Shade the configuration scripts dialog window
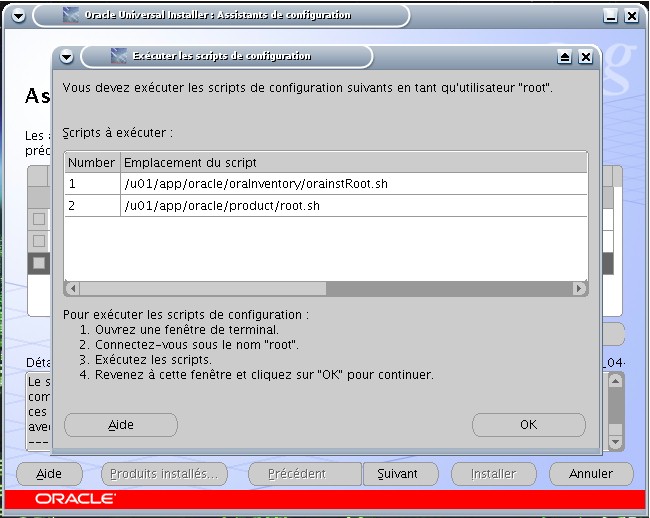The width and height of the screenshot is (650, 518). click(x=564, y=57)
